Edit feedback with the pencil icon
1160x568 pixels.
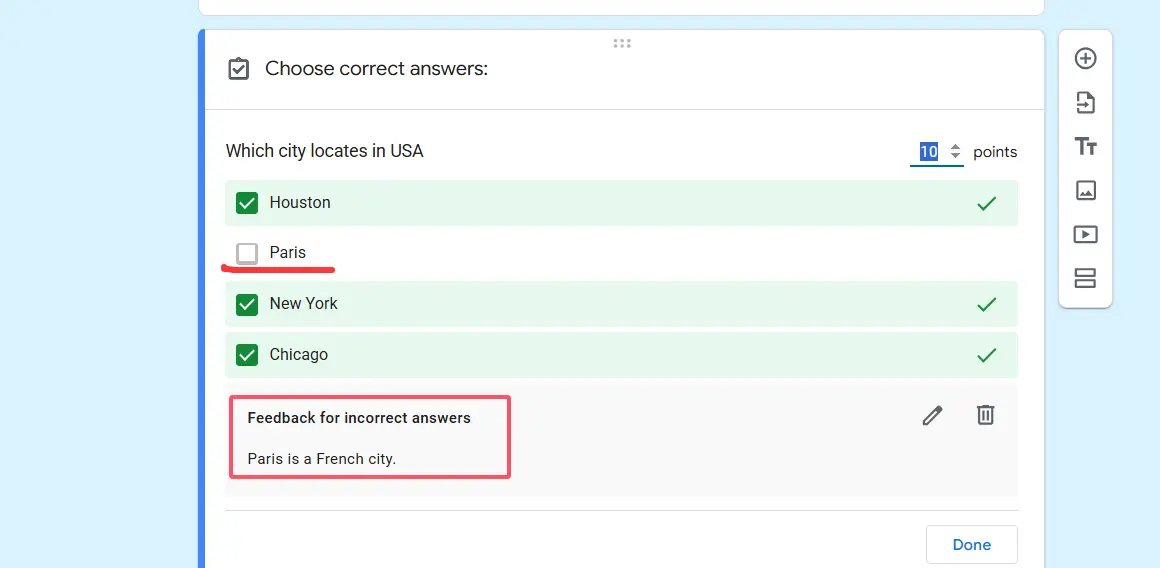tap(932, 415)
